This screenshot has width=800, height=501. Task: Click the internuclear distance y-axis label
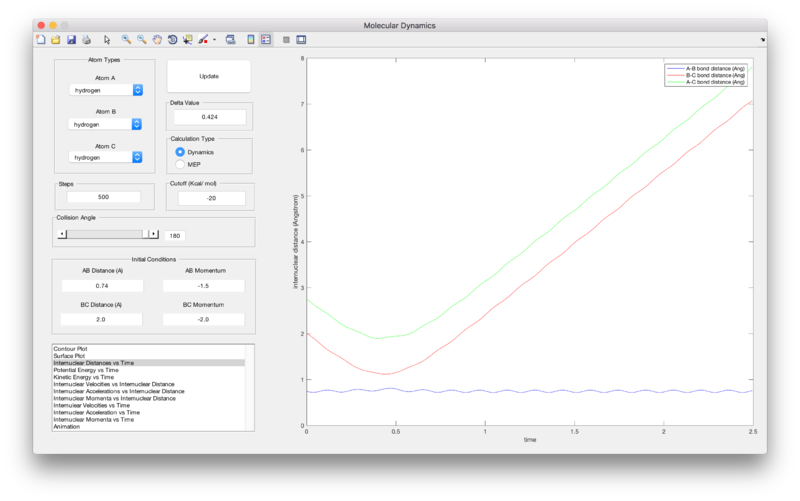point(295,242)
